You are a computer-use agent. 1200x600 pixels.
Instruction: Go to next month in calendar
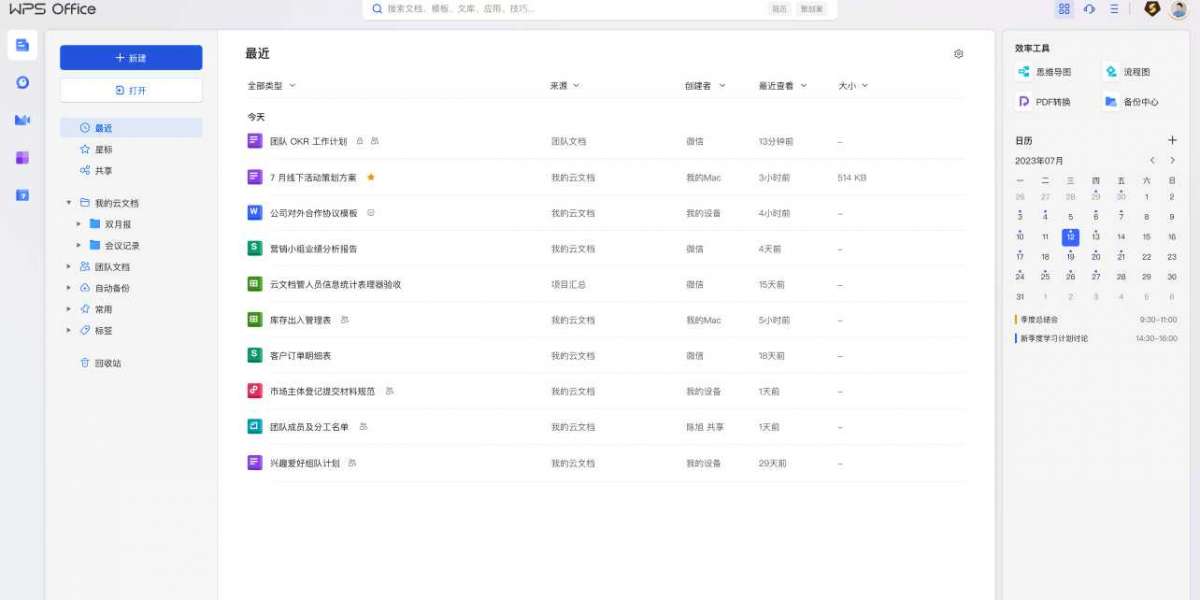pyautogui.click(x=1172, y=160)
